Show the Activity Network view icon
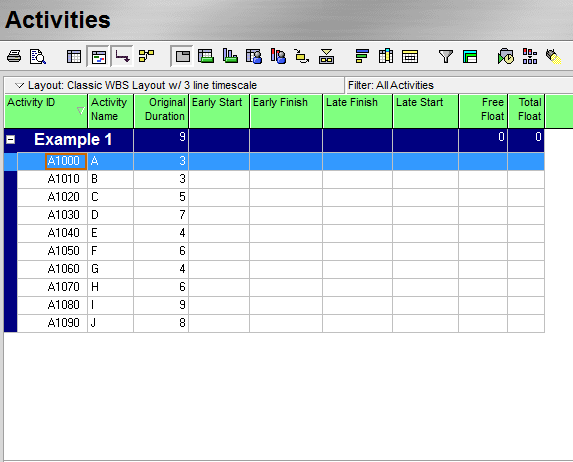The width and height of the screenshot is (573, 462). [147, 56]
